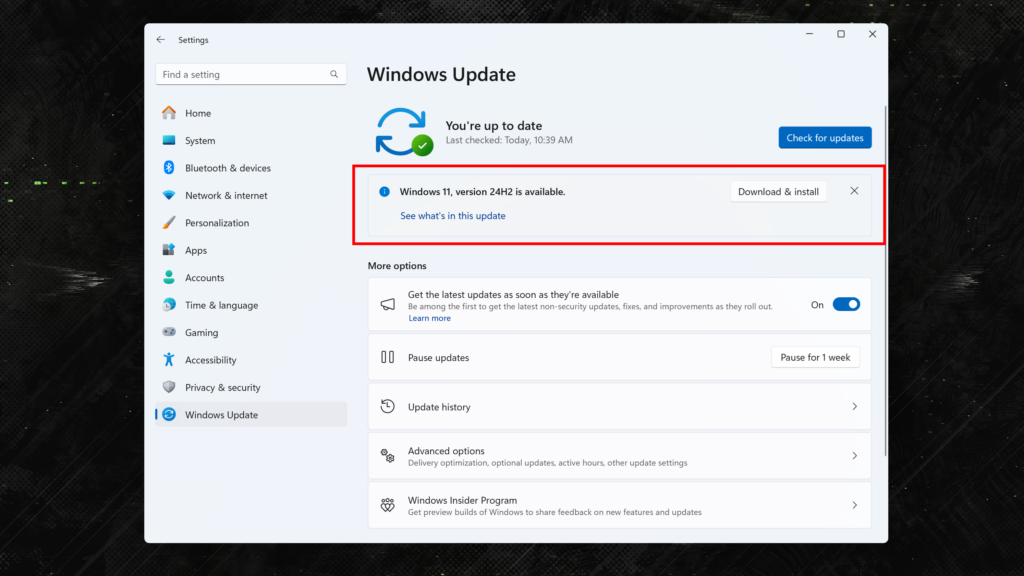Click the Advanced options gears icon

[x=388, y=456]
